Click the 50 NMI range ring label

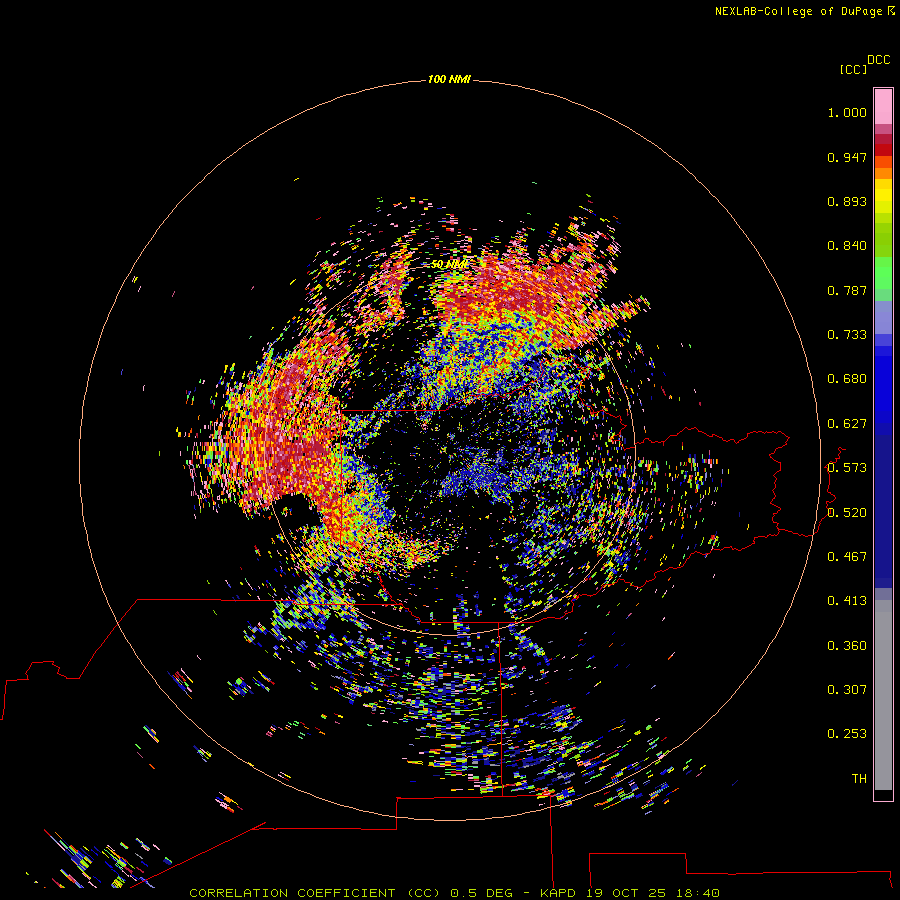(449, 264)
